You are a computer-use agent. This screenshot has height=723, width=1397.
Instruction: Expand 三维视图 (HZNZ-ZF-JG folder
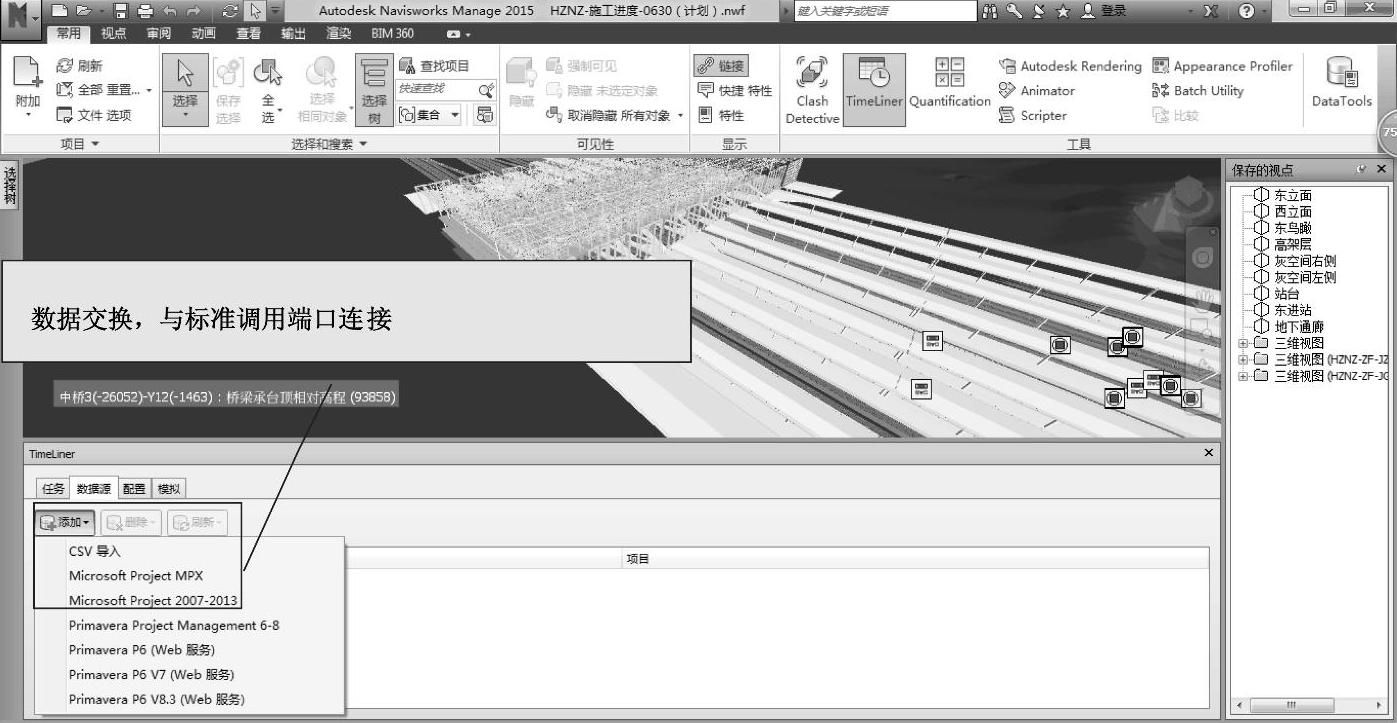pos(1243,376)
